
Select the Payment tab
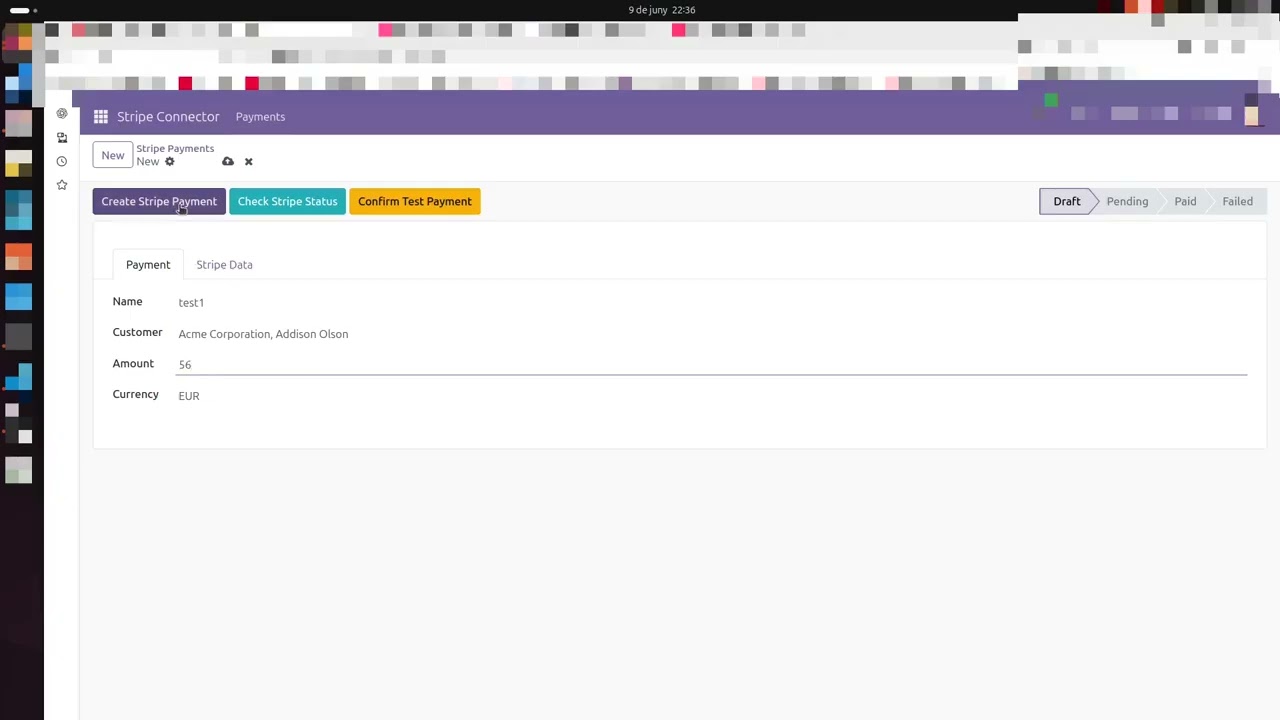148,265
